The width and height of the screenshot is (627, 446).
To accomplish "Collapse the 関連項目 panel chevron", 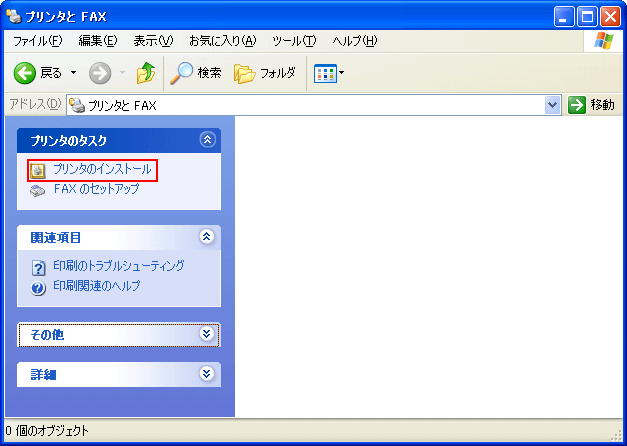I will point(207,237).
